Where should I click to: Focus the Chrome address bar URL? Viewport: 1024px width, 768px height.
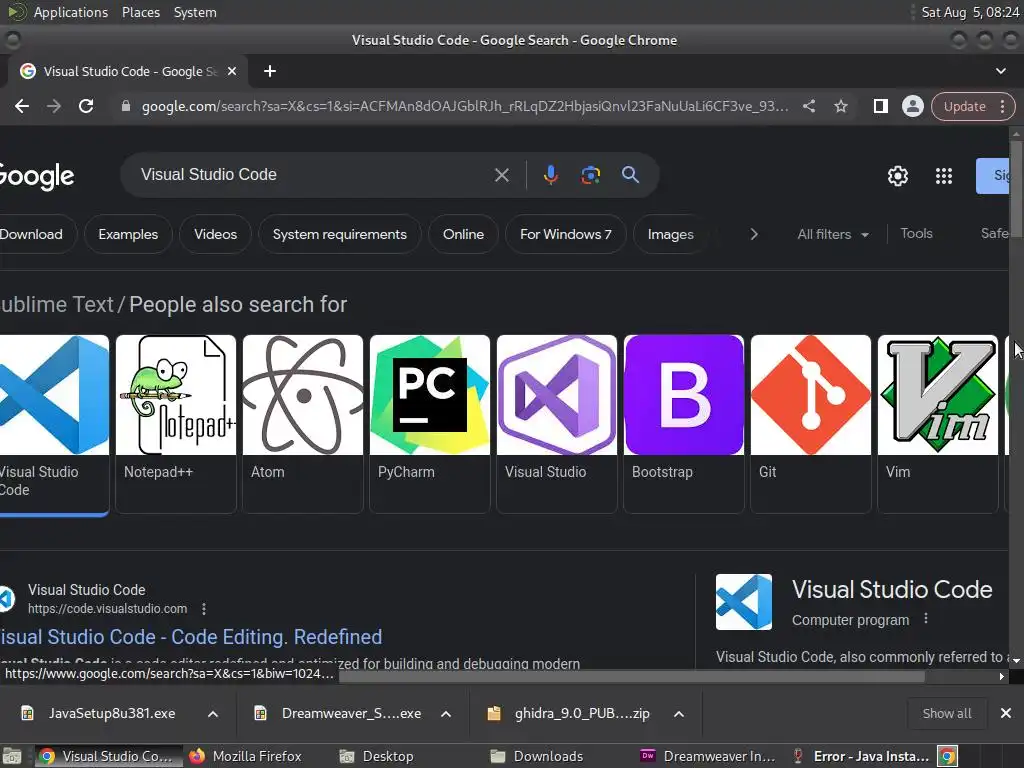[x=465, y=106]
